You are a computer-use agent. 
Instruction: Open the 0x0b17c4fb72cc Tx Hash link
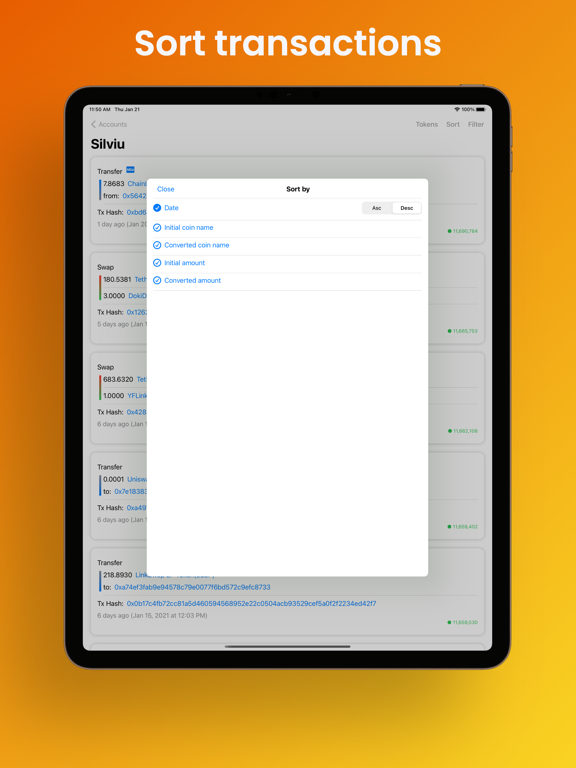pos(251,604)
